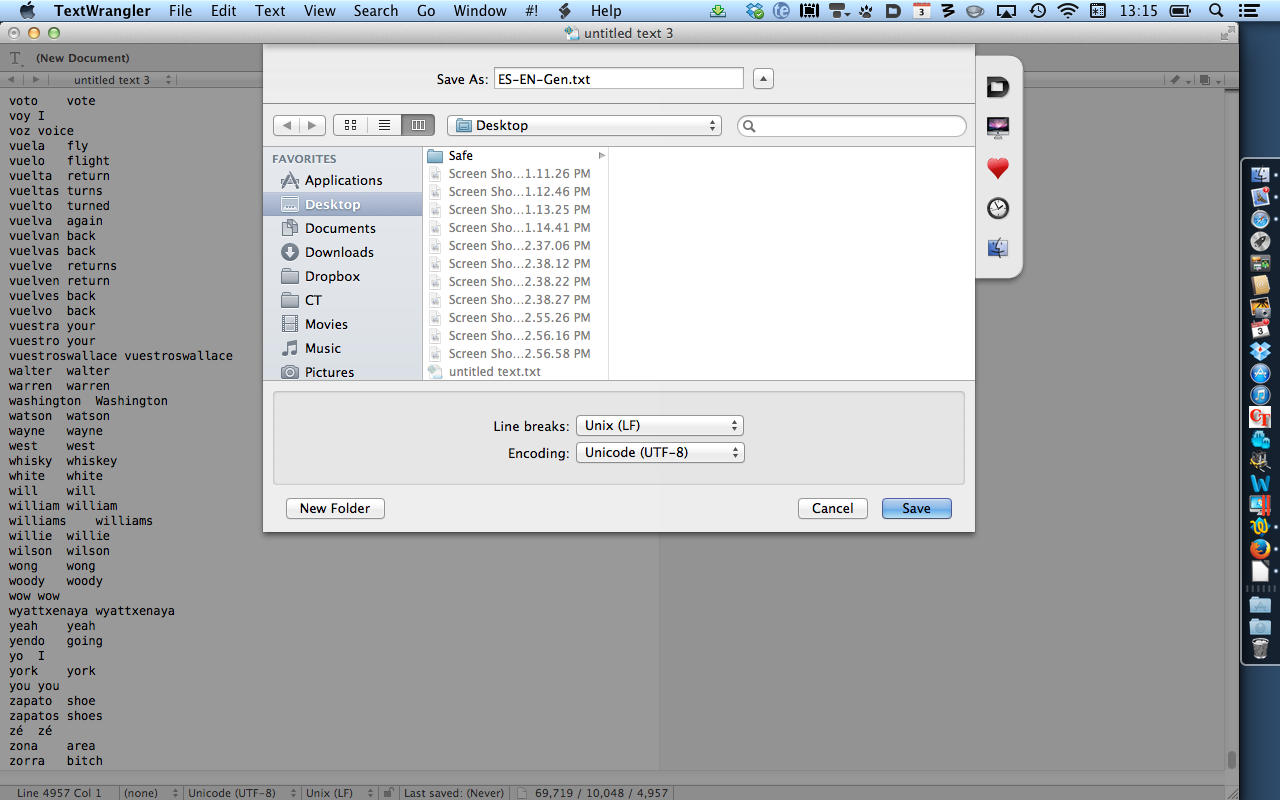
Task: Open the Desktop location dropdown
Action: coord(584,125)
